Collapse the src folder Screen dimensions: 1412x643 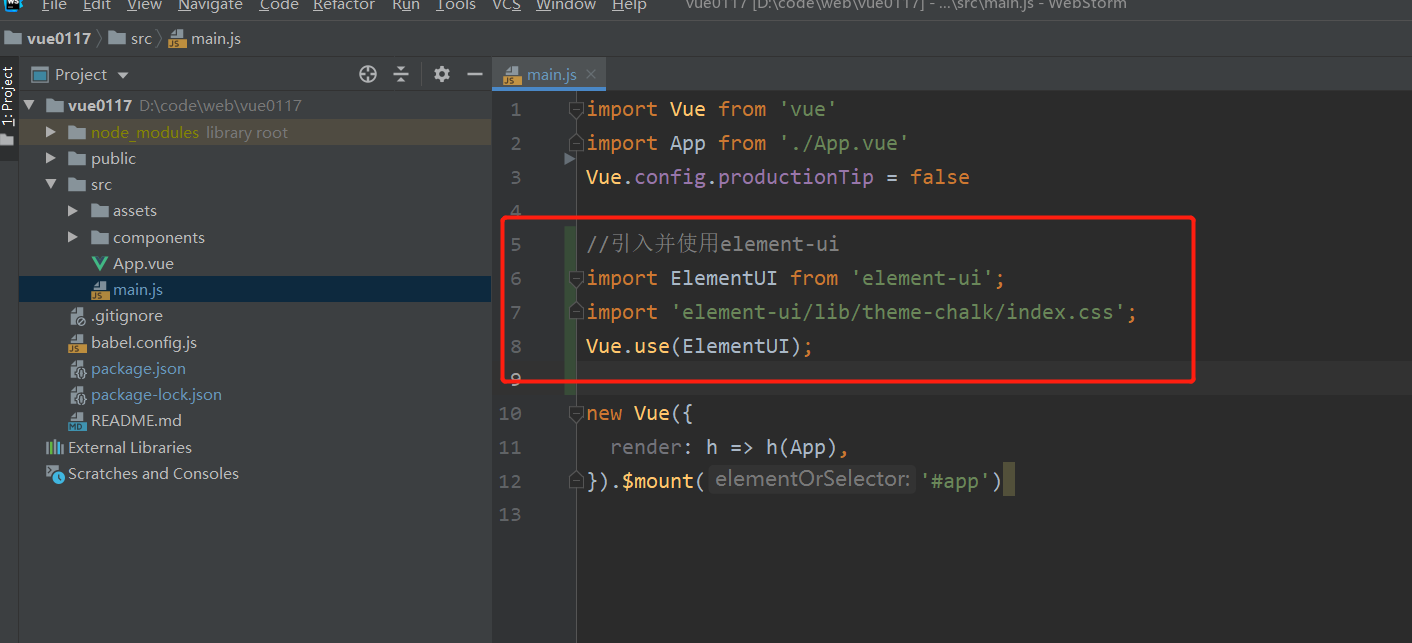pyautogui.click(x=51, y=184)
